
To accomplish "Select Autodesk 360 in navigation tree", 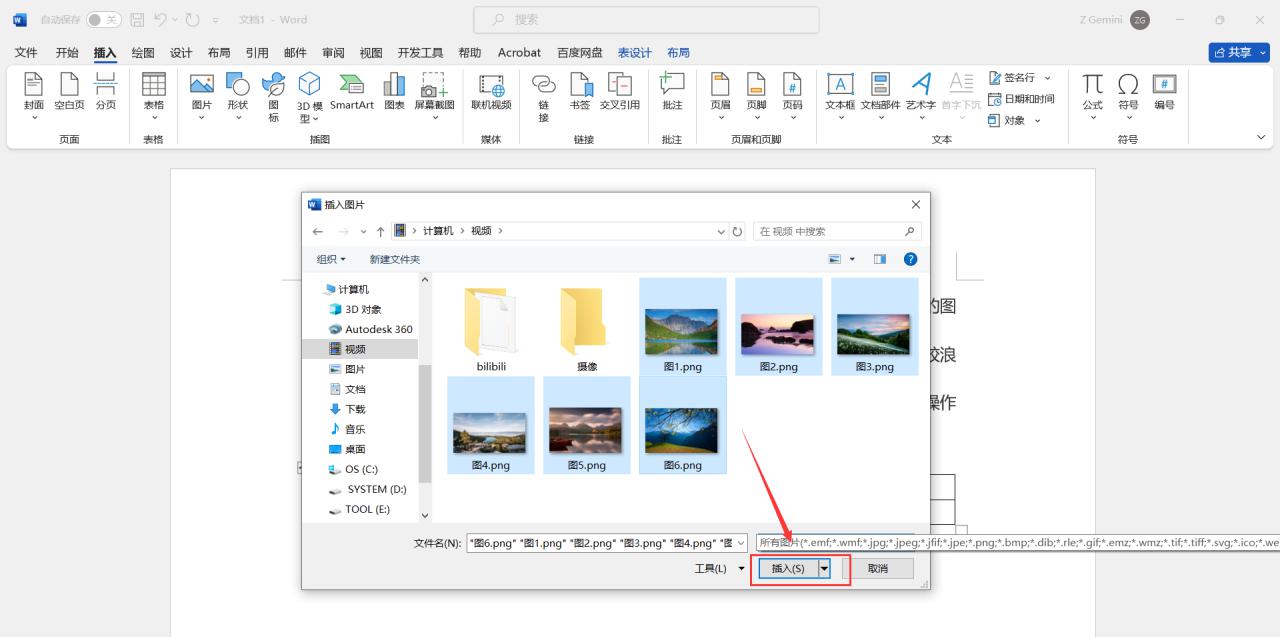I will (x=371, y=329).
